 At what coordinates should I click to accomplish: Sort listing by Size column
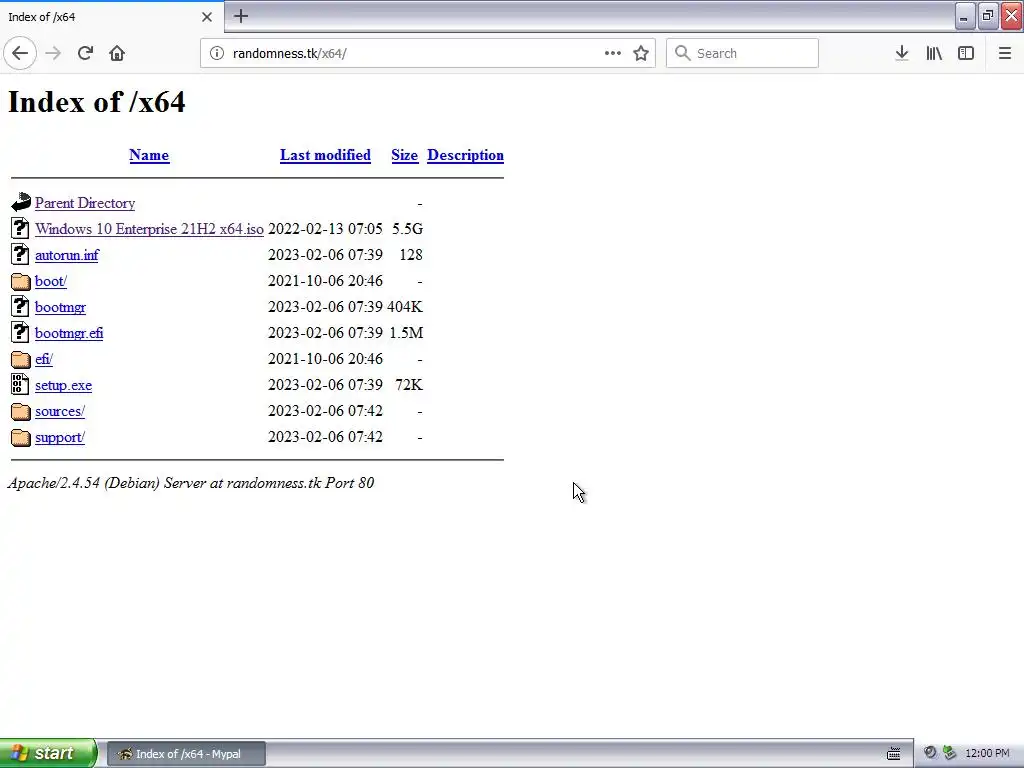[x=404, y=155]
